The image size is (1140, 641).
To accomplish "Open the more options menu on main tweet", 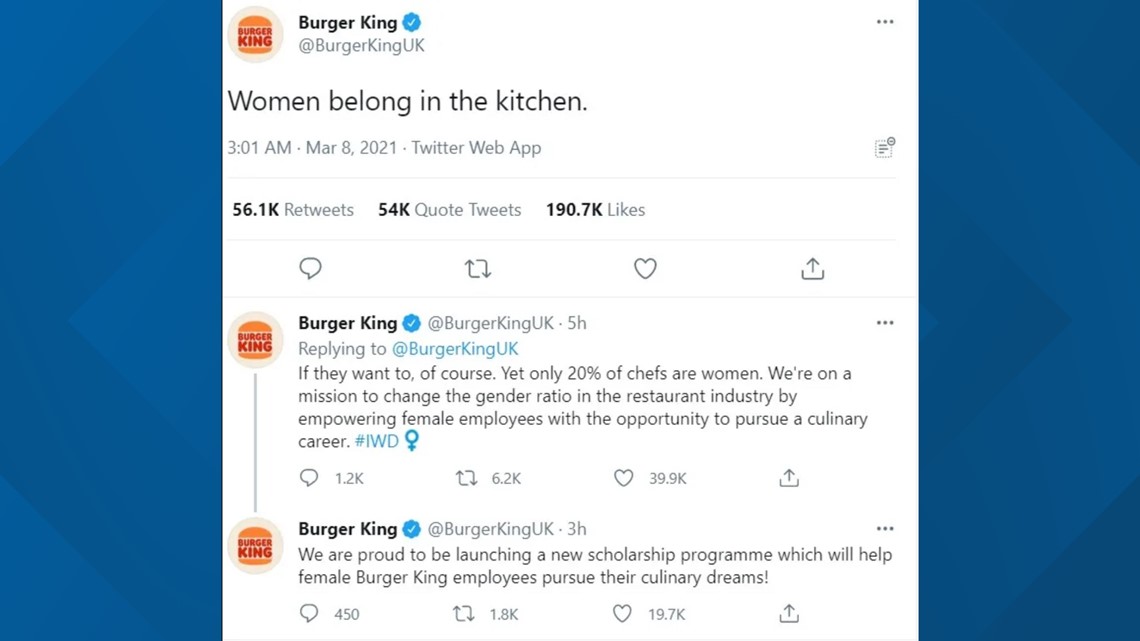I will 884,21.
